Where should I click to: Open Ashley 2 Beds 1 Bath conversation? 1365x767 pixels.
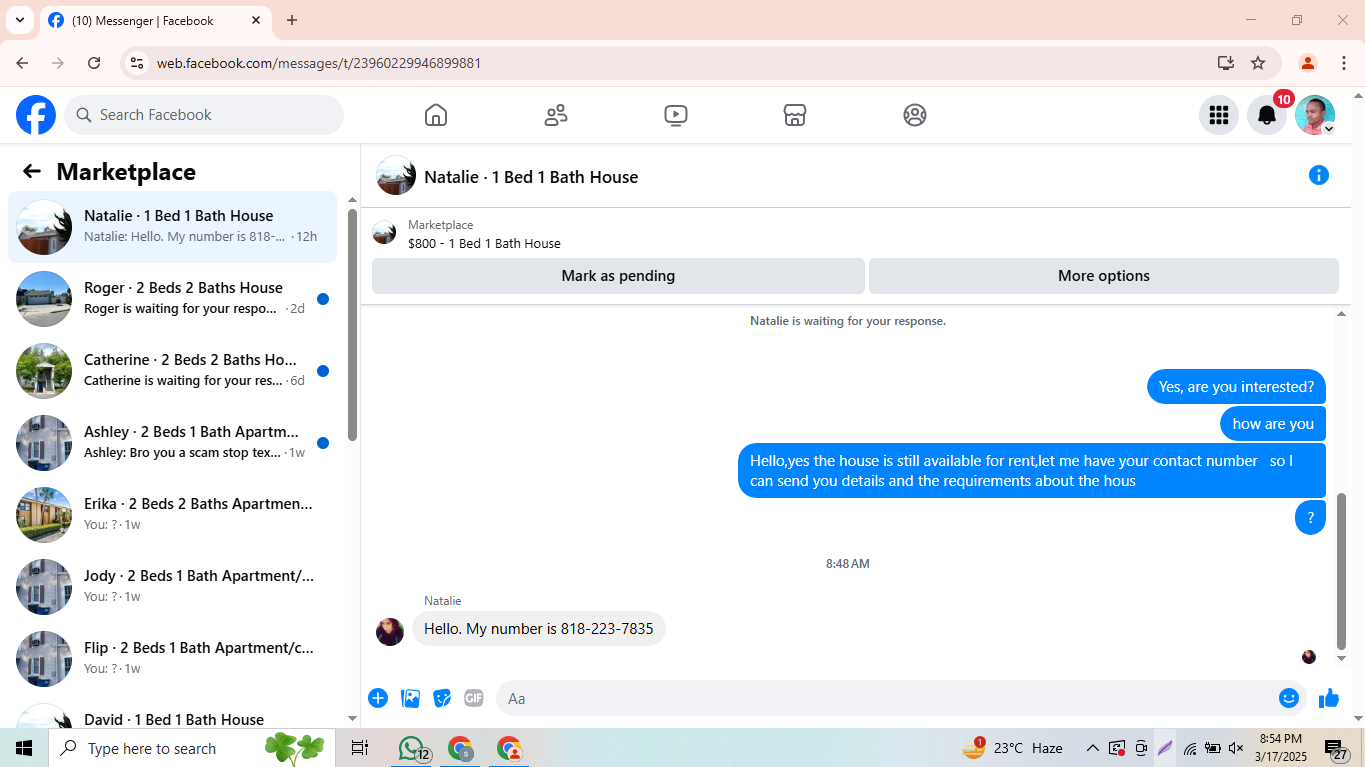click(173, 443)
